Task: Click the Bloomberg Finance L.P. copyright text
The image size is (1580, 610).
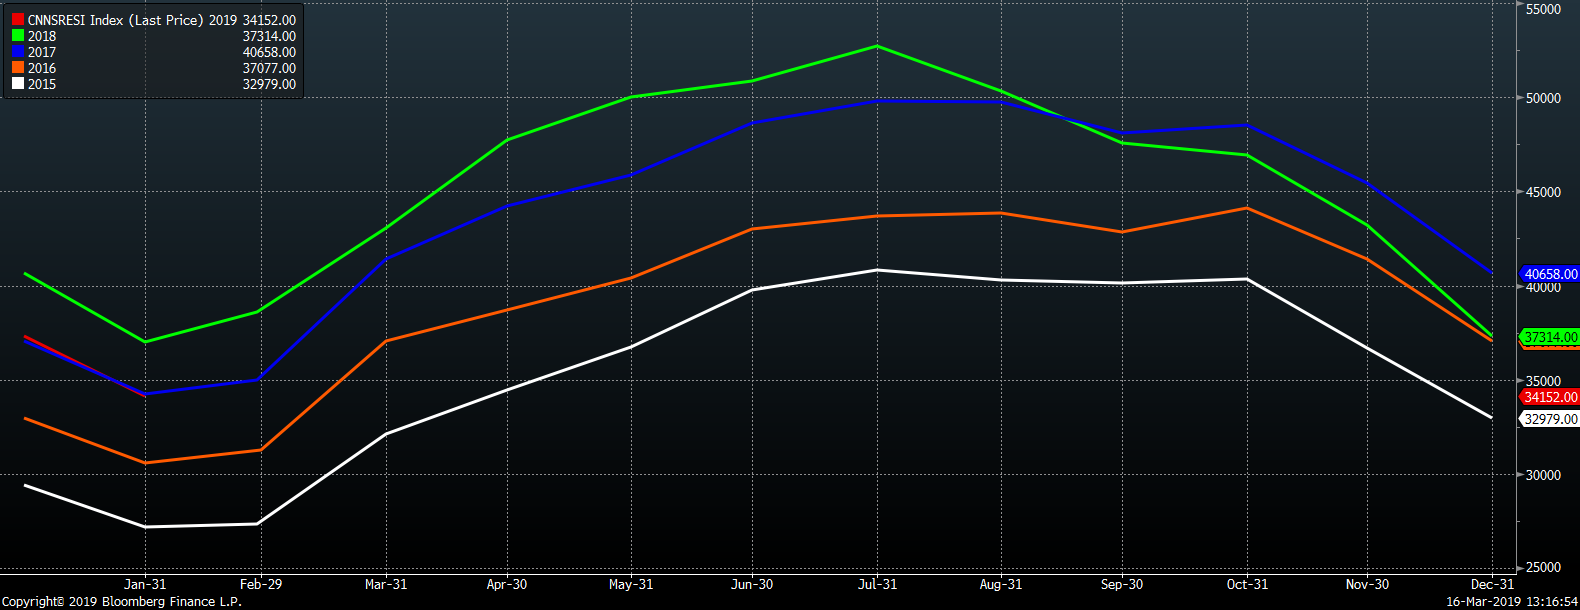Action: pos(121,601)
